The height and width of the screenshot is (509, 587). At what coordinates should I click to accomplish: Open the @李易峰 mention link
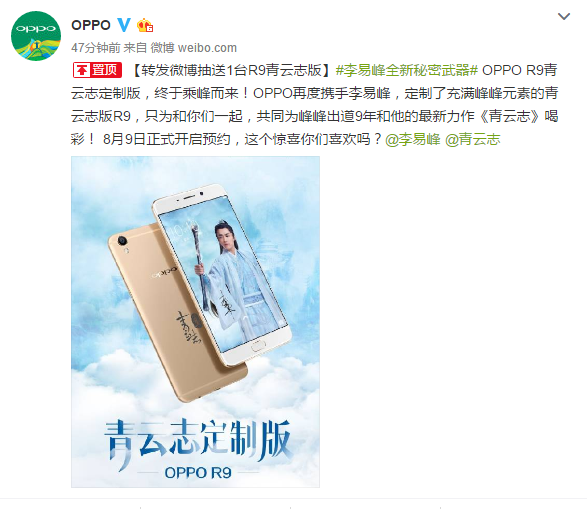click(x=413, y=139)
